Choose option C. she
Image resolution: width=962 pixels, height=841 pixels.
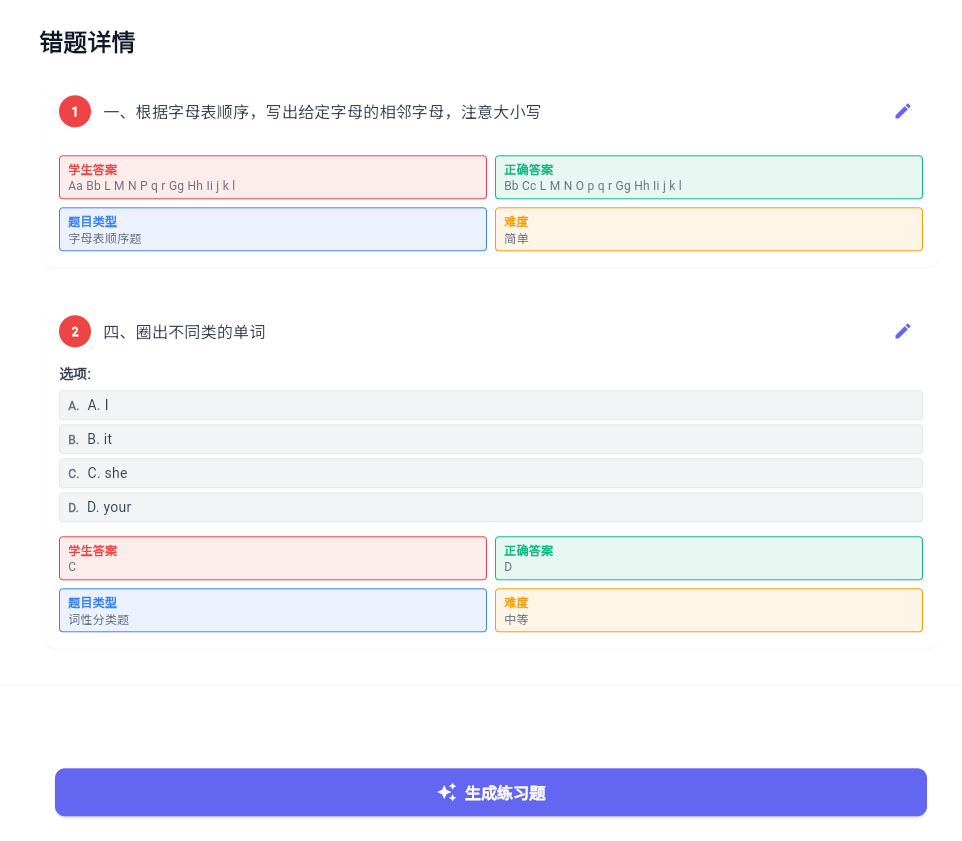click(490, 473)
